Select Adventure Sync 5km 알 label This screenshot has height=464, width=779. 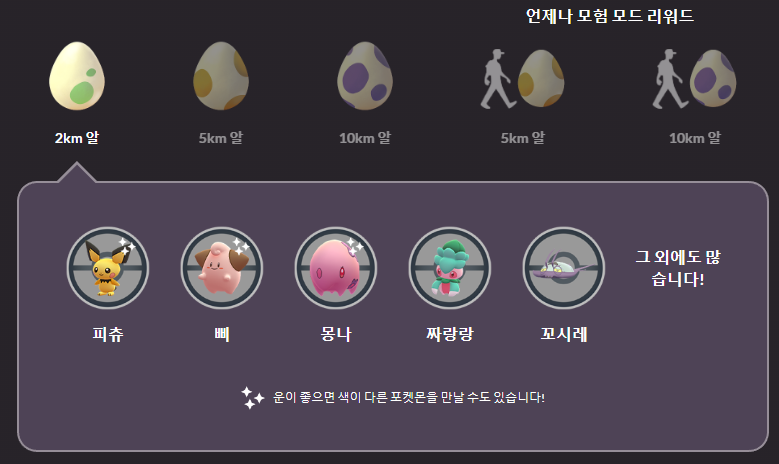pyautogui.click(x=523, y=138)
